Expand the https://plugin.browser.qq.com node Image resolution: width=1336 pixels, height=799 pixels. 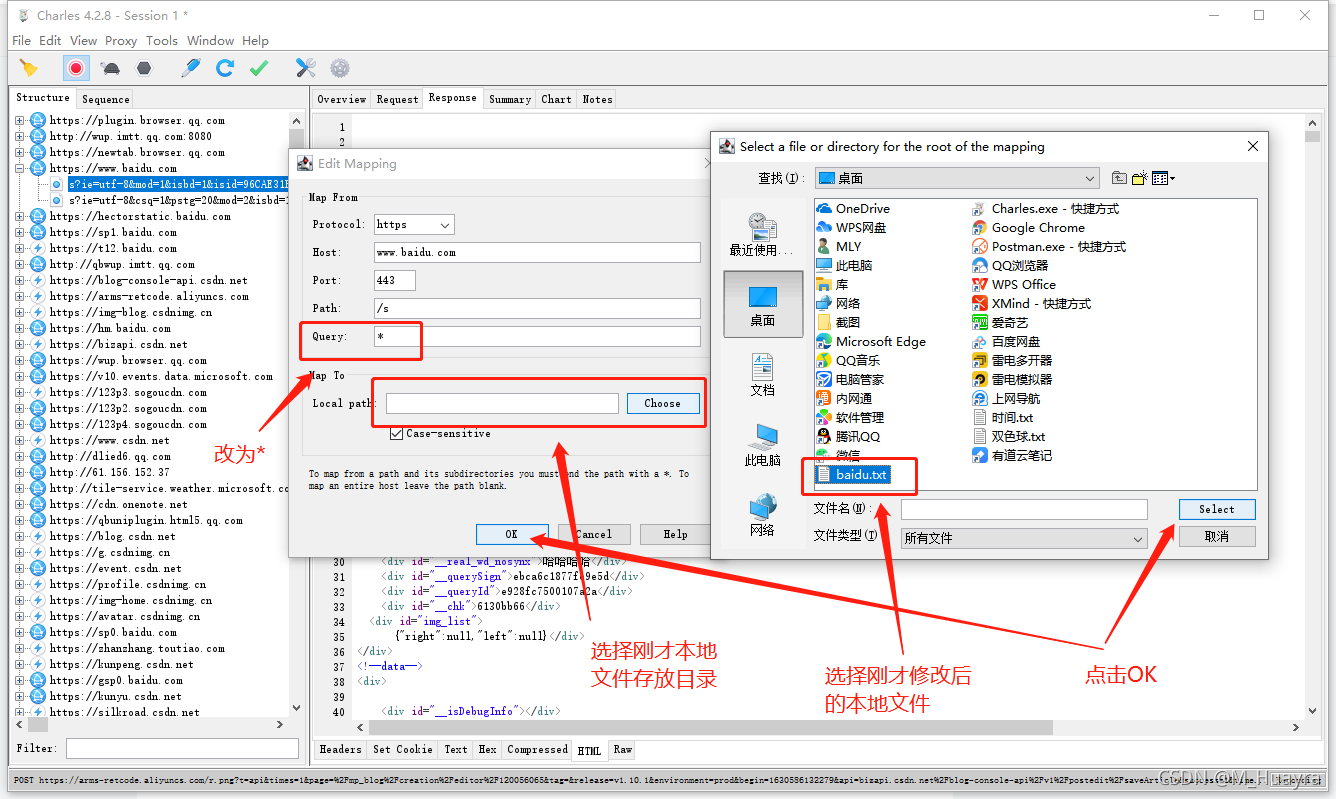[20, 120]
